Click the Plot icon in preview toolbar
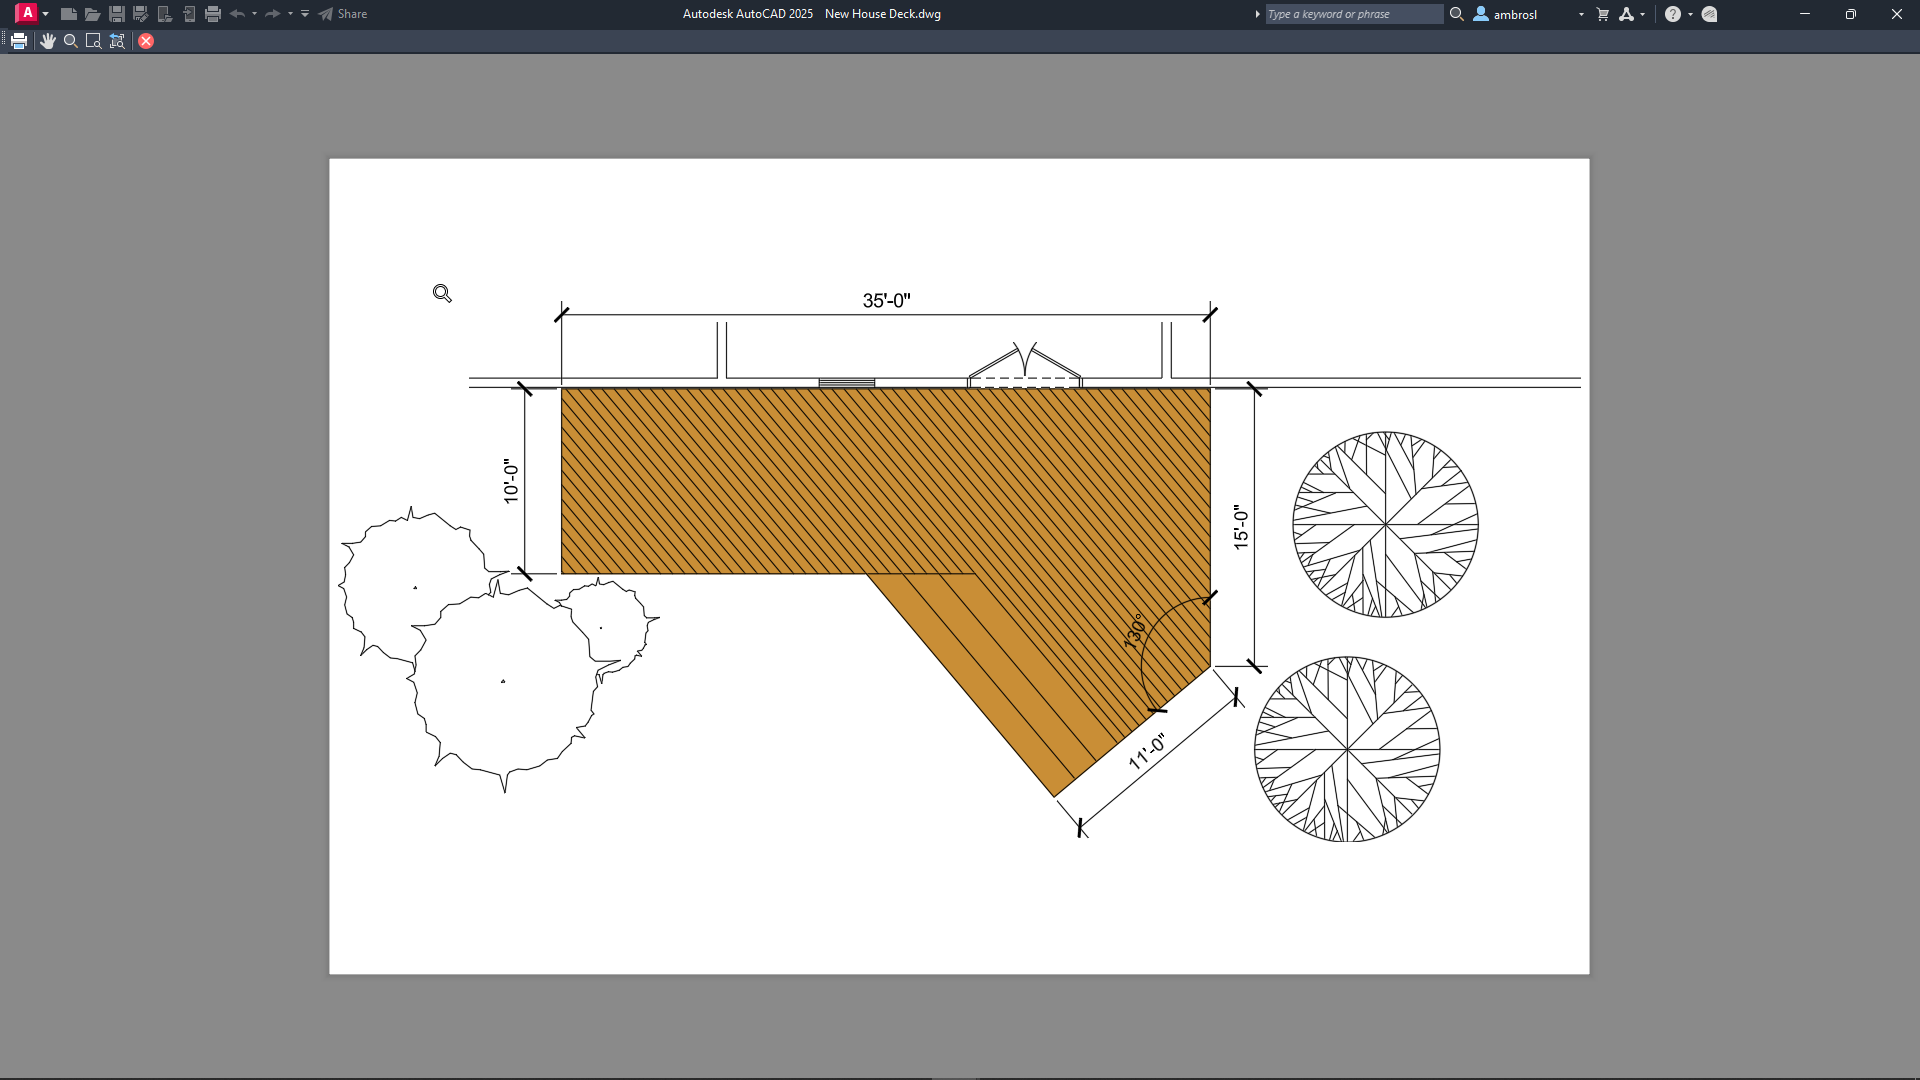1920x1080 pixels. pyautogui.click(x=19, y=41)
